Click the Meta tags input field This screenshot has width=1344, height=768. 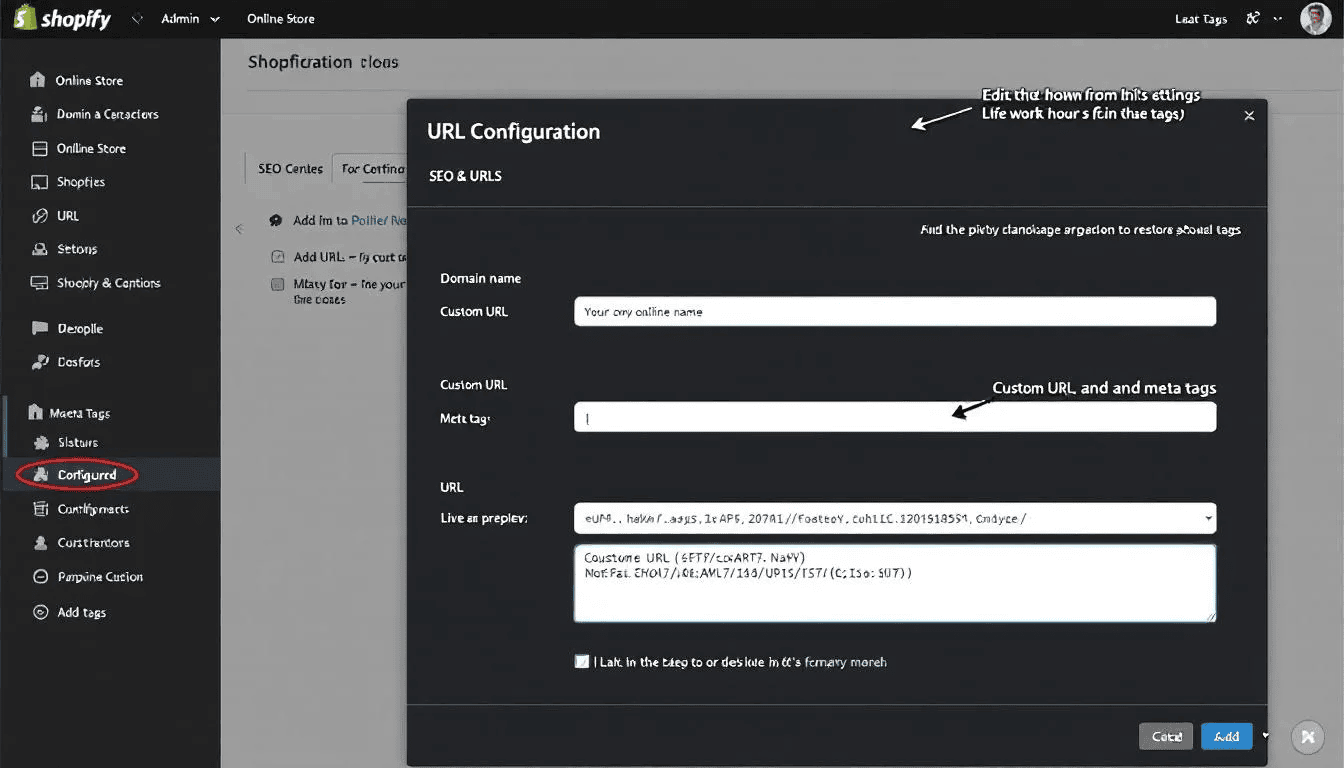(x=894, y=418)
